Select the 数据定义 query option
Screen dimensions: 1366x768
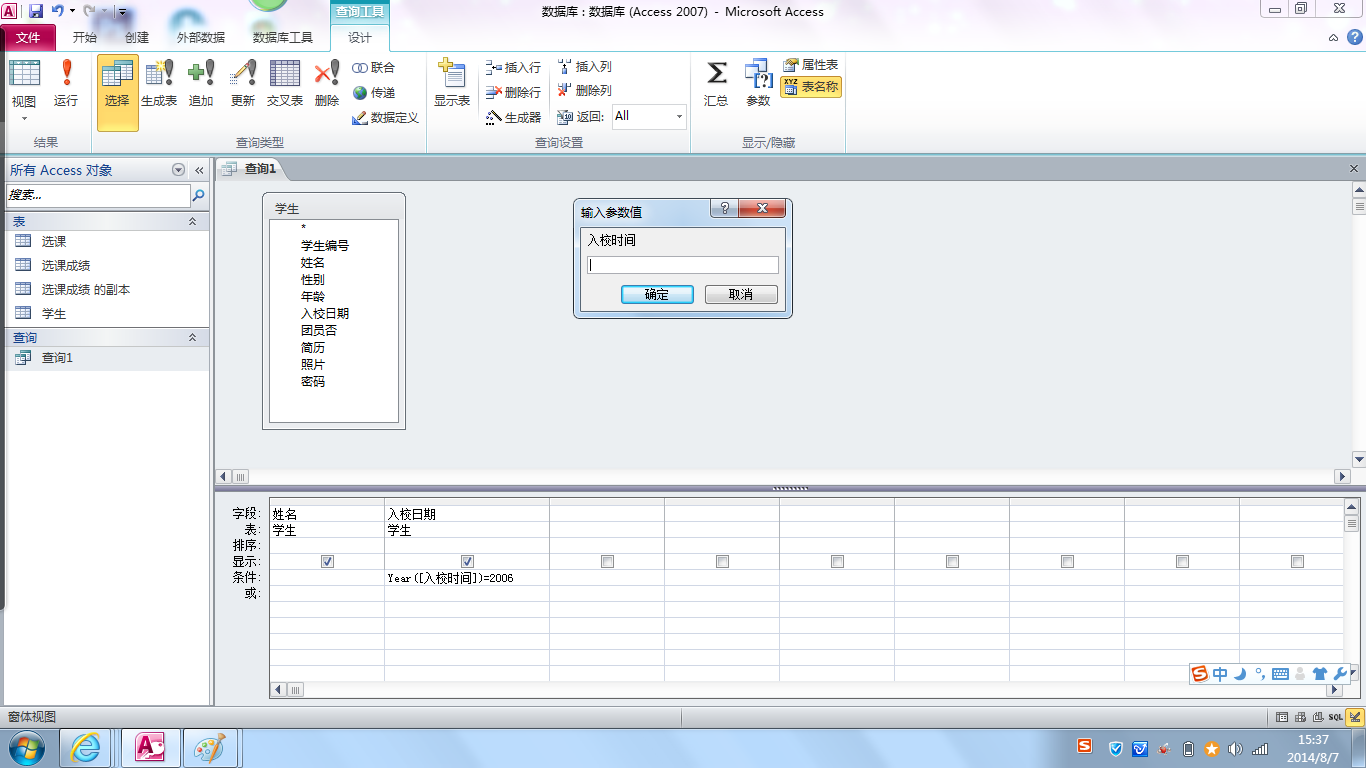click(385, 118)
